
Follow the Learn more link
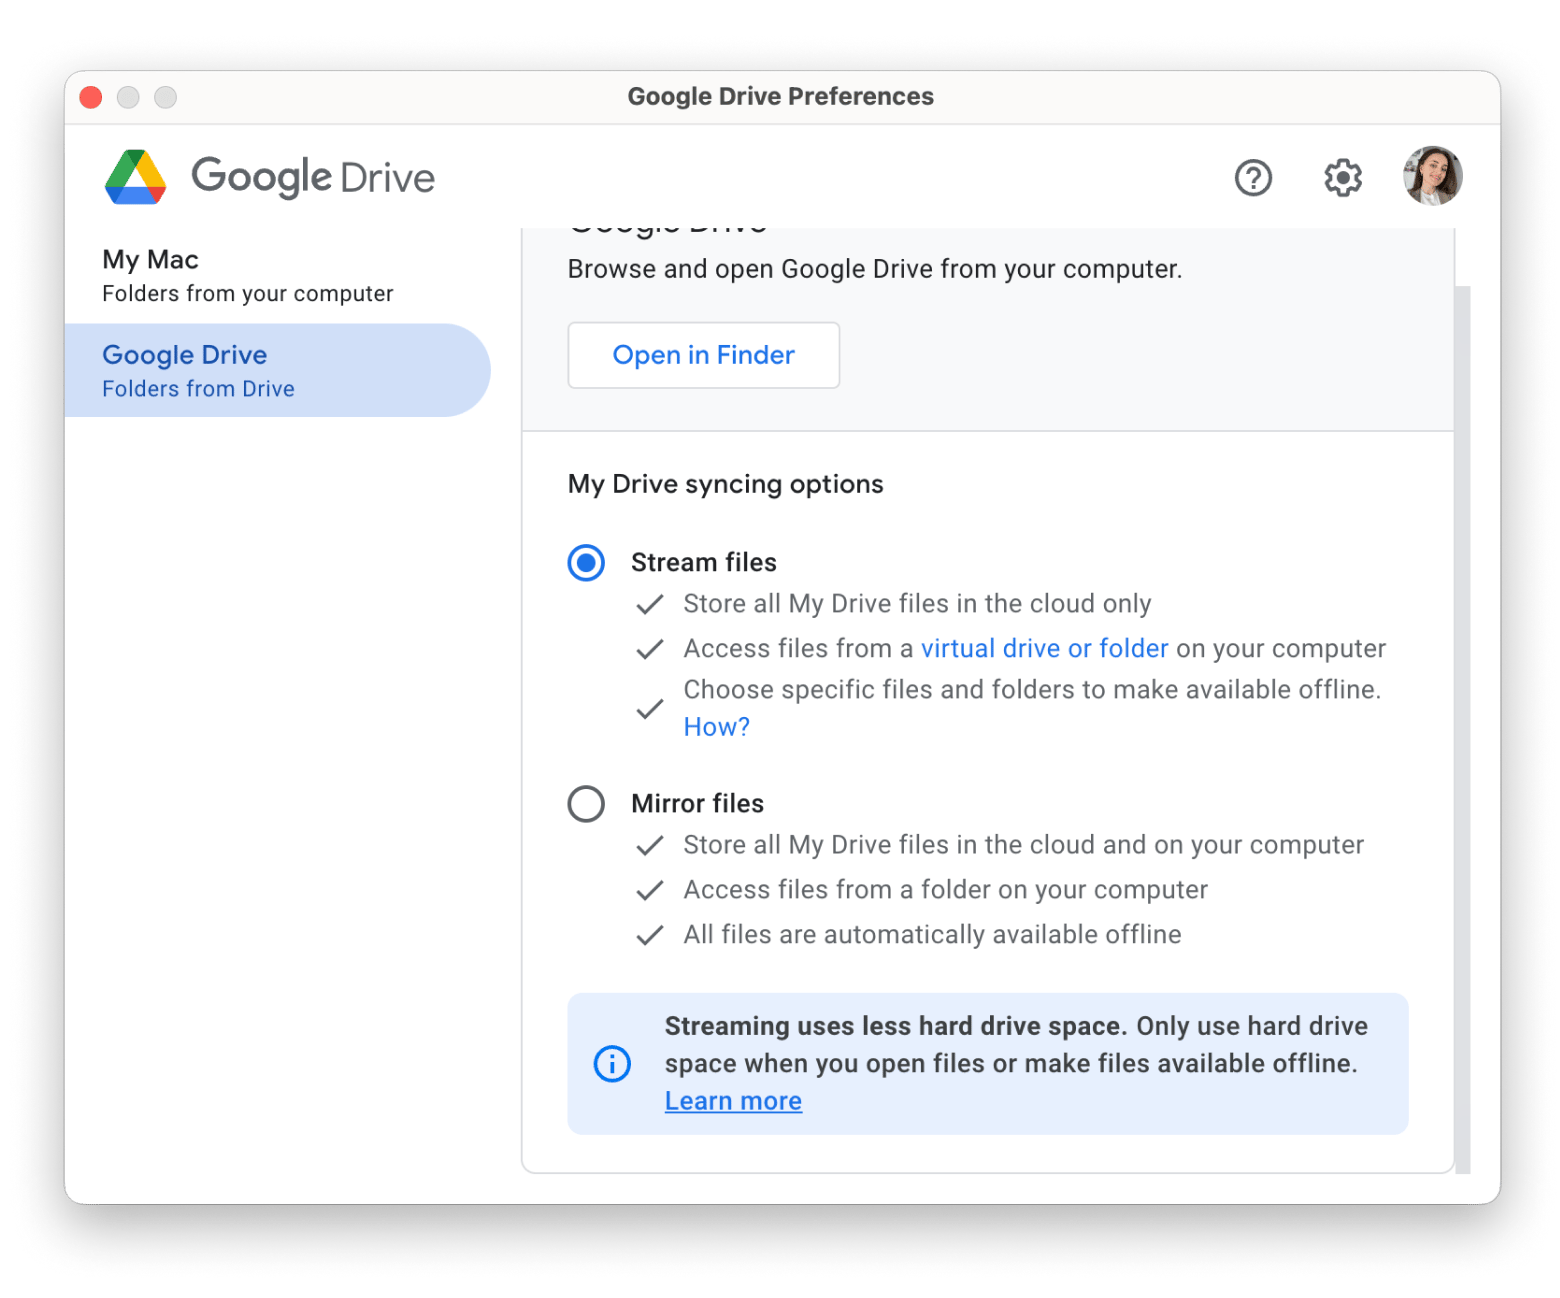[733, 1101]
